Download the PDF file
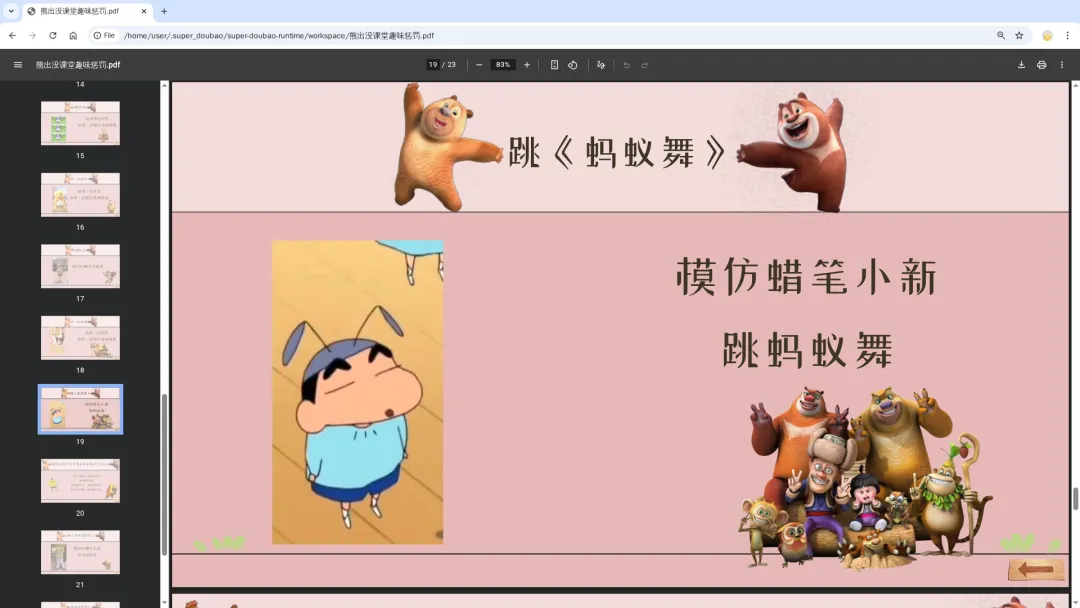This screenshot has width=1080, height=608. point(1021,65)
